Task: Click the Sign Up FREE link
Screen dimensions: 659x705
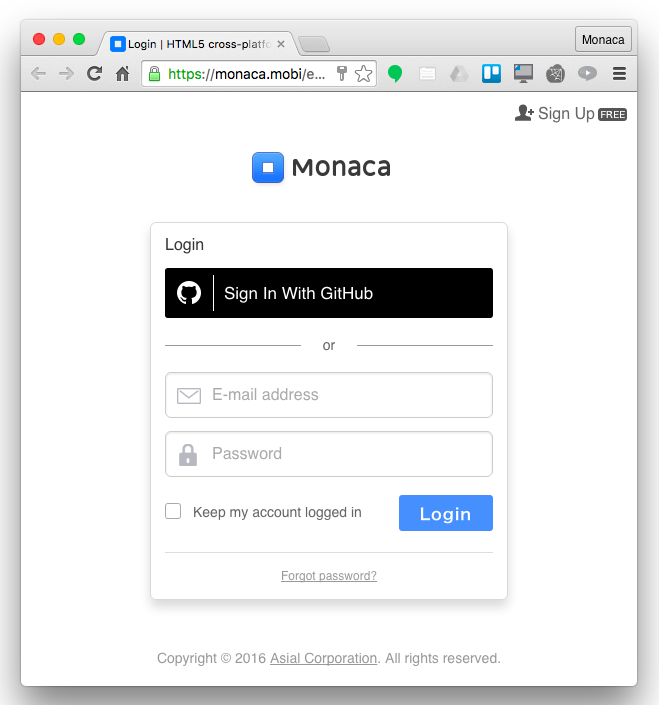Action: click(570, 114)
